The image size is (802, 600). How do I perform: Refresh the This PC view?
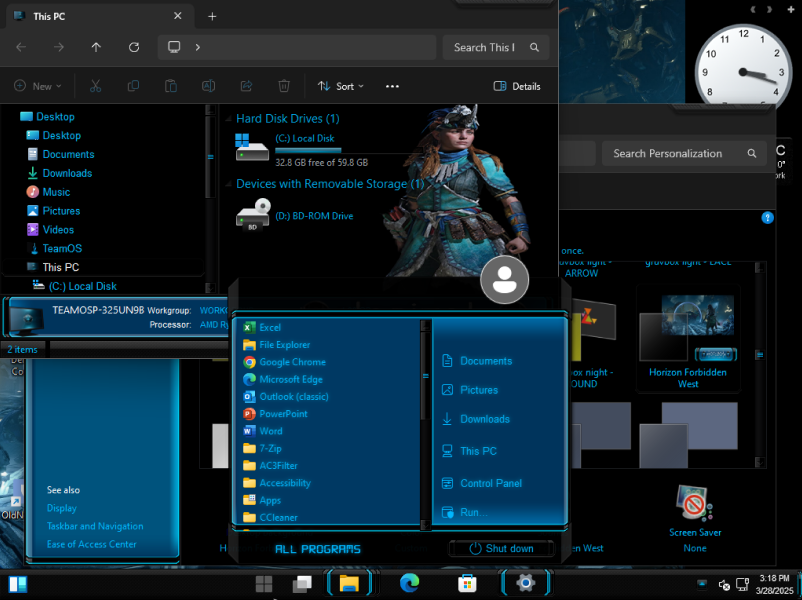pyautogui.click(x=134, y=48)
